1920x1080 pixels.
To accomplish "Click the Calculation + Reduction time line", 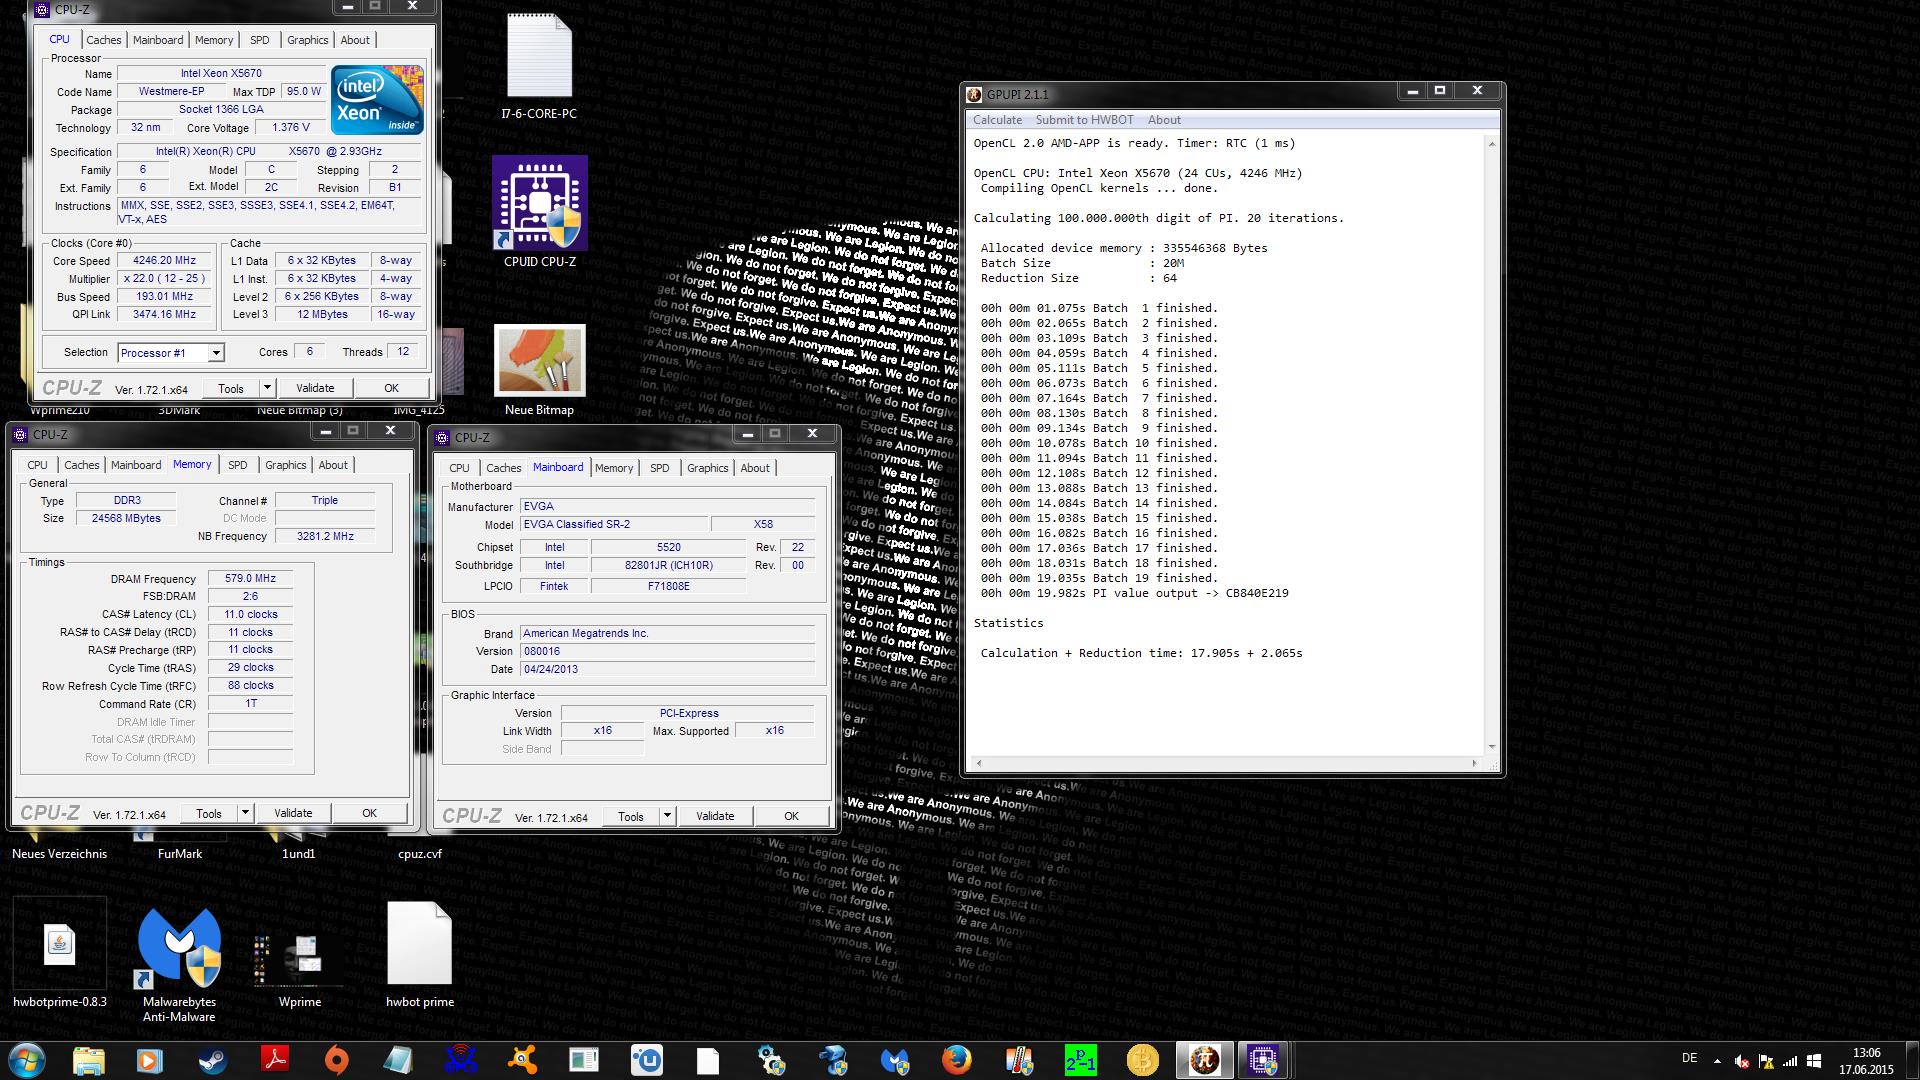I will coord(1141,653).
